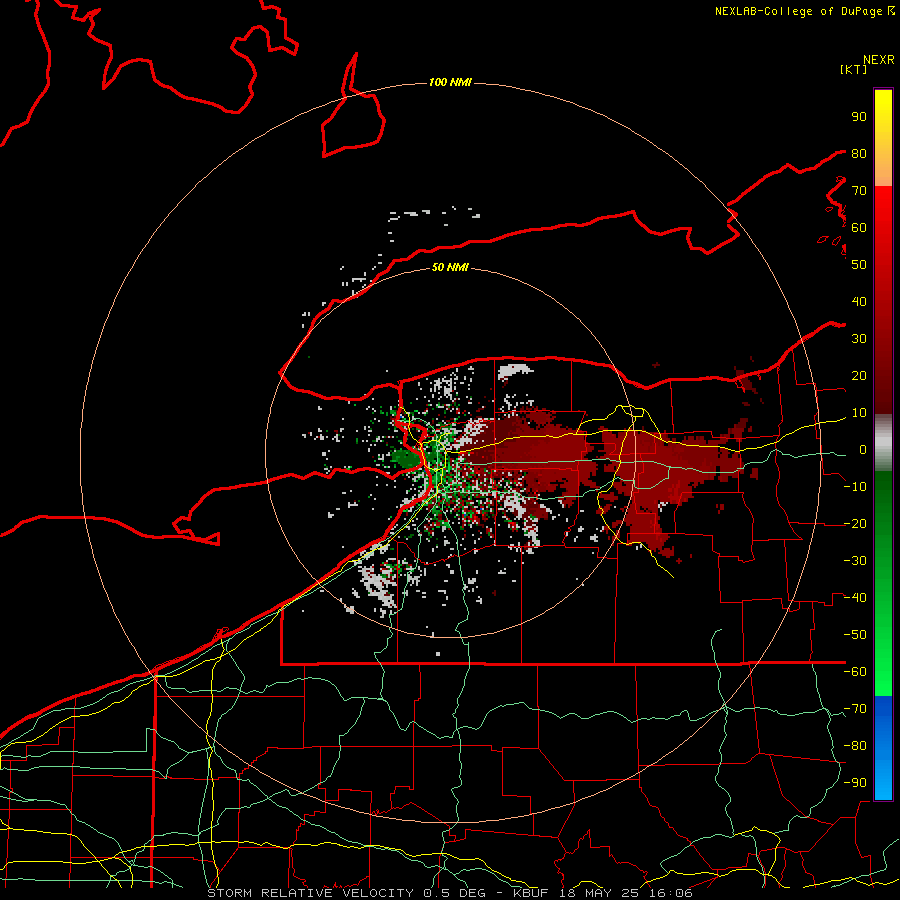Viewport: 900px width, 900px height.
Task: Click the 0 value on the velocity scale
Action: (863, 450)
